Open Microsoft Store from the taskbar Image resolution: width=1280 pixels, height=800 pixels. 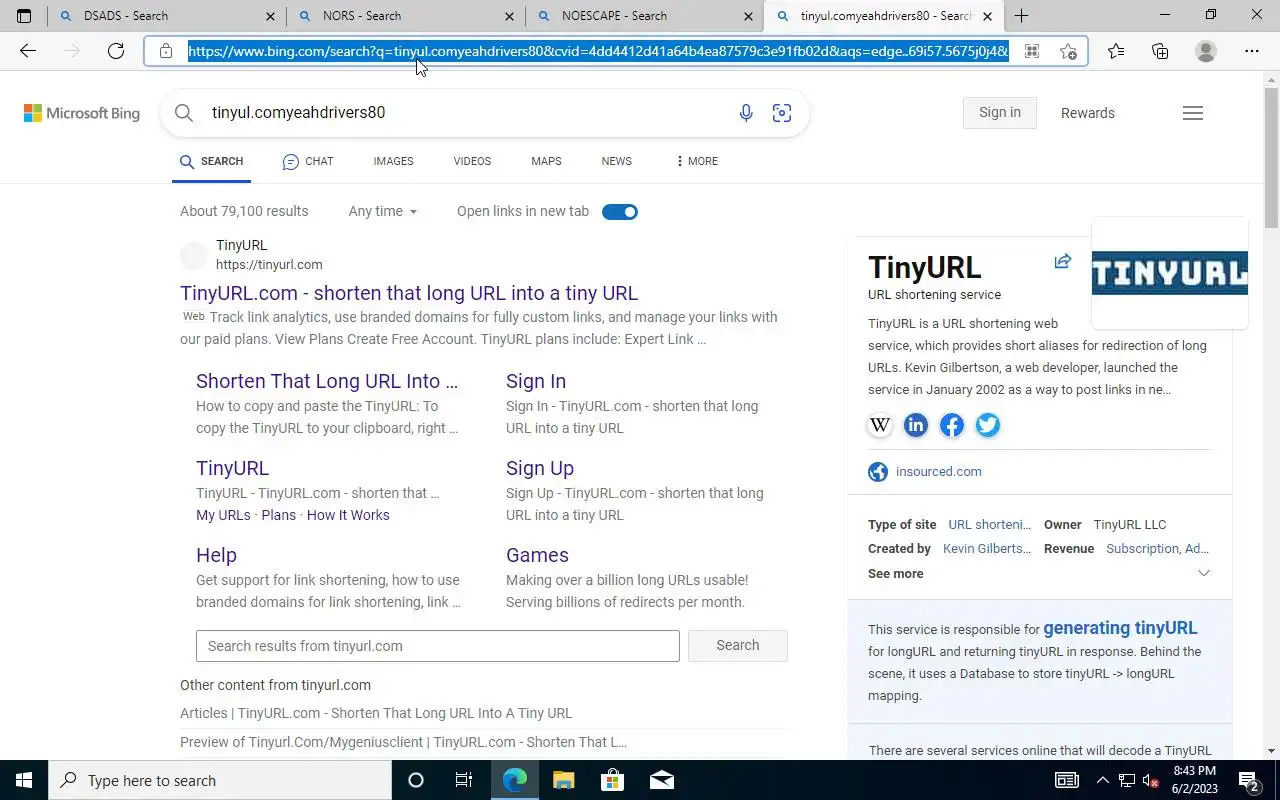[x=612, y=780]
